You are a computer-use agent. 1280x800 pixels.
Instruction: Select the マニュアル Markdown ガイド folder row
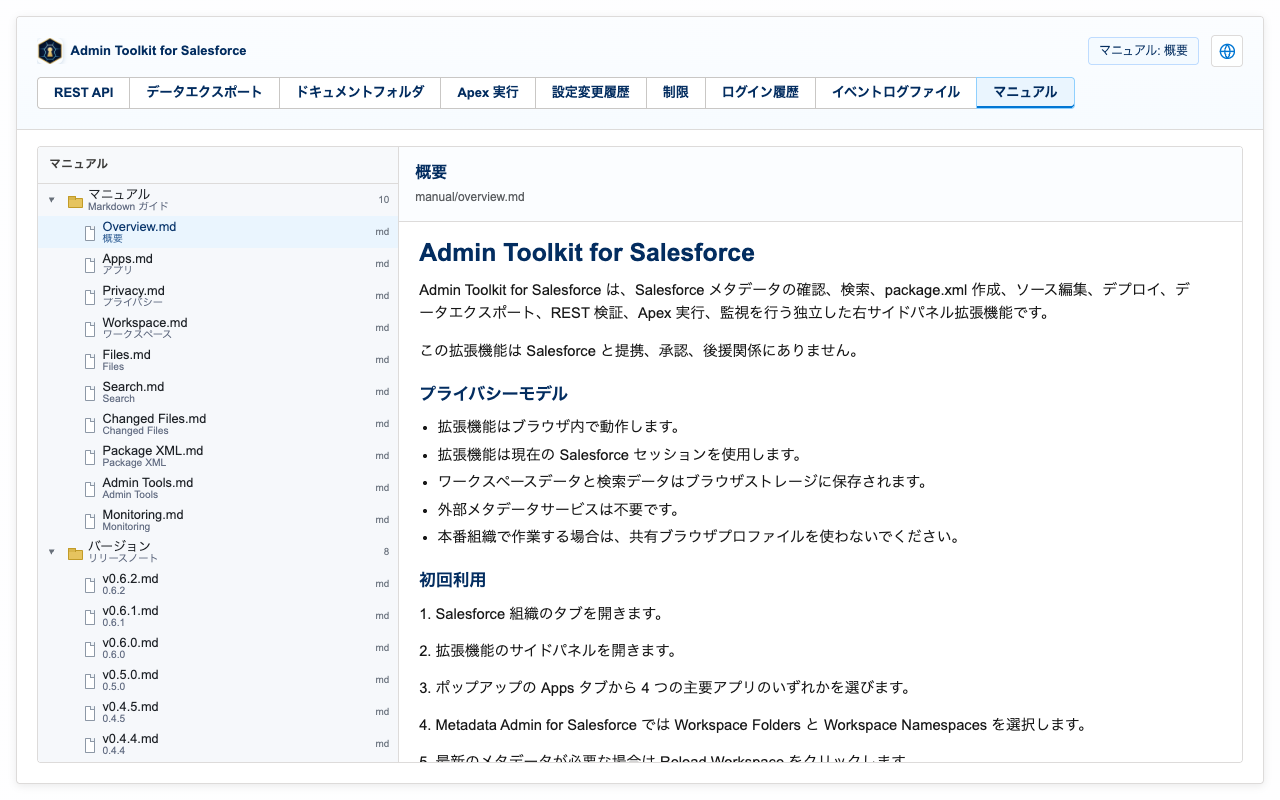[x=218, y=200]
